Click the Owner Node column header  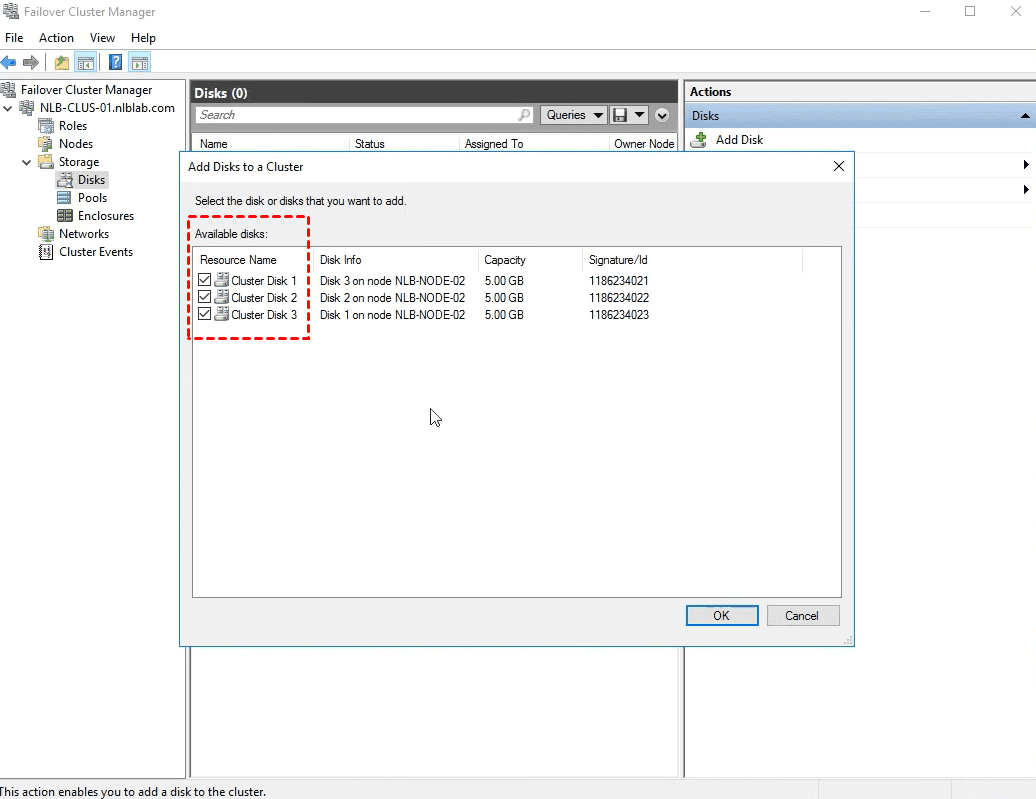coord(644,144)
